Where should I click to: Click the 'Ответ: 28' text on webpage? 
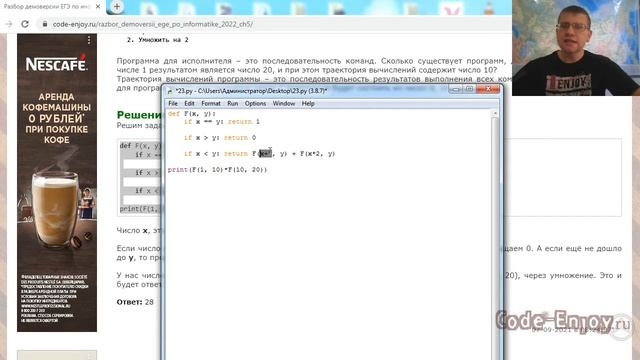[135, 302]
